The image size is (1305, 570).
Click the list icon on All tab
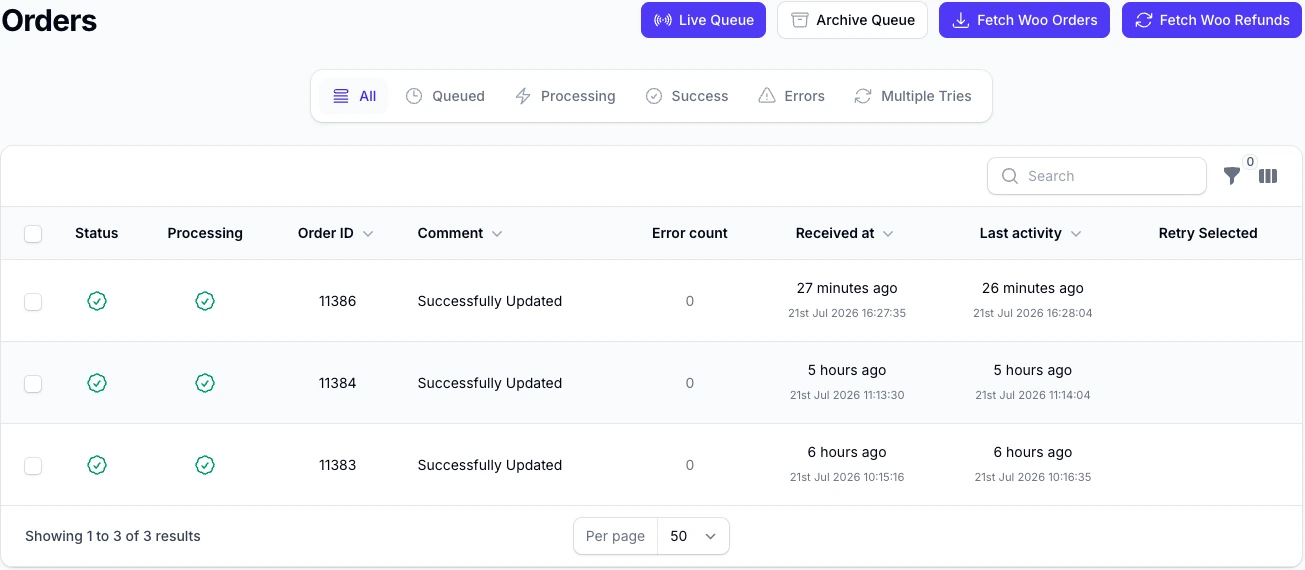tap(341, 96)
